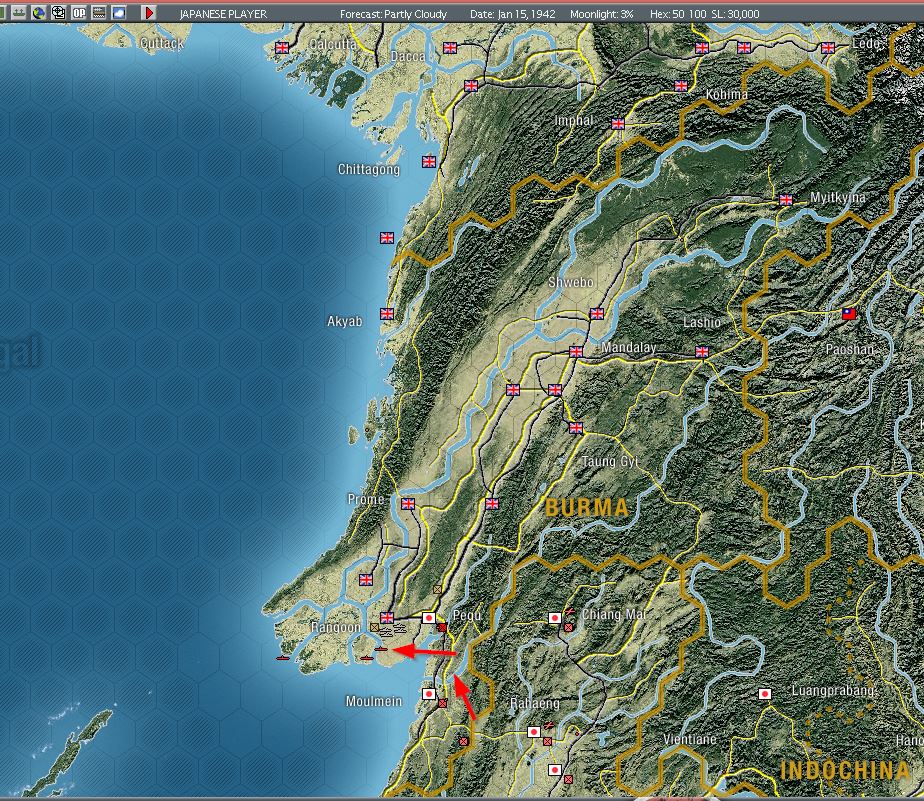Select the Japanese flag at Chiang Mai

click(555, 618)
